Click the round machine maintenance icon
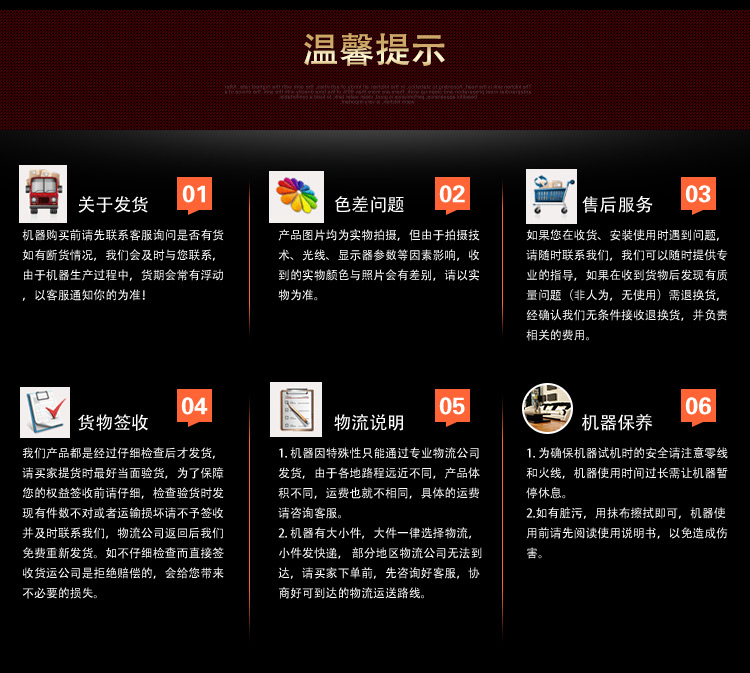This screenshot has width=750, height=673. pos(548,408)
